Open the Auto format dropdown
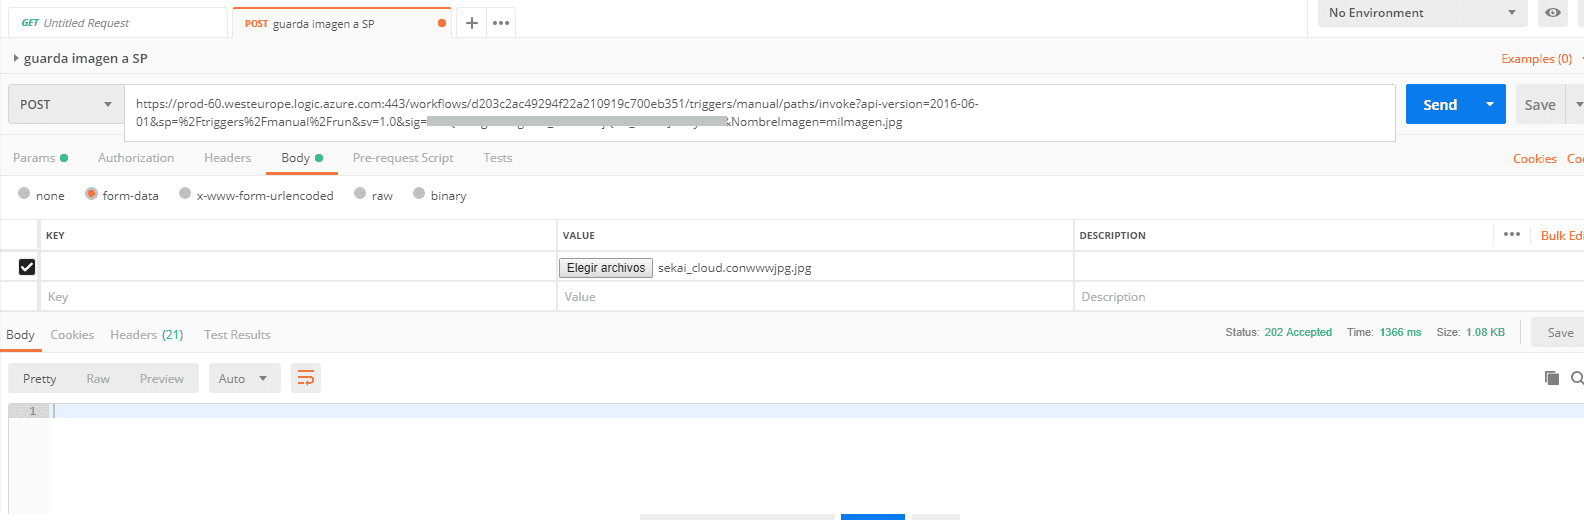Image resolution: width=1584 pixels, height=520 pixels. click(x=244, y=378)
